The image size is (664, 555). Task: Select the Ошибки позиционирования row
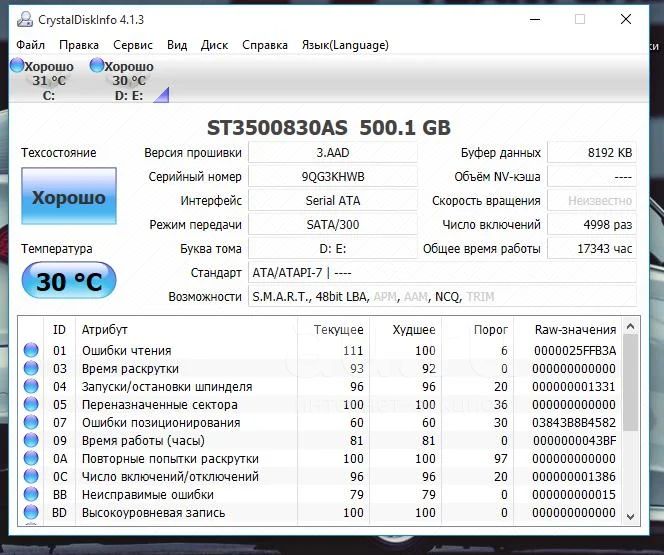coord(320,422)
